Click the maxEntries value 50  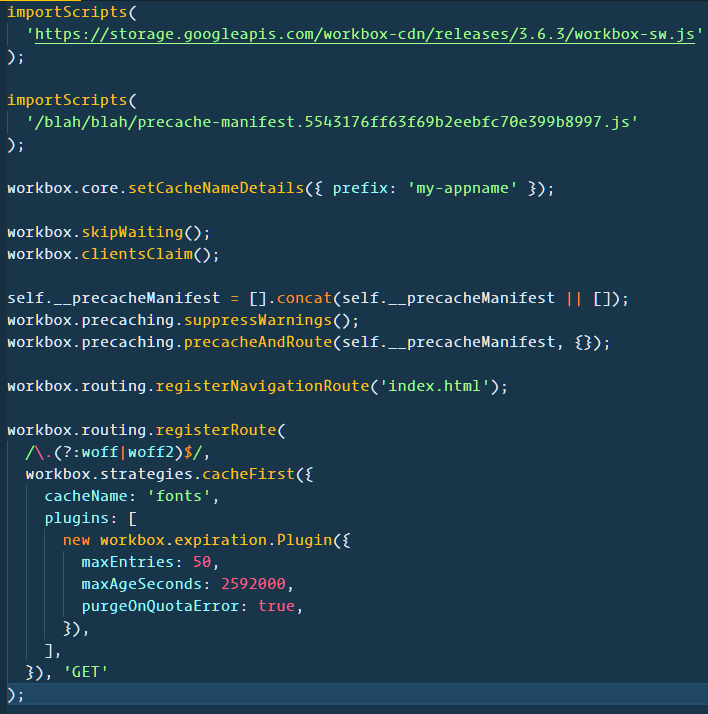202,562
